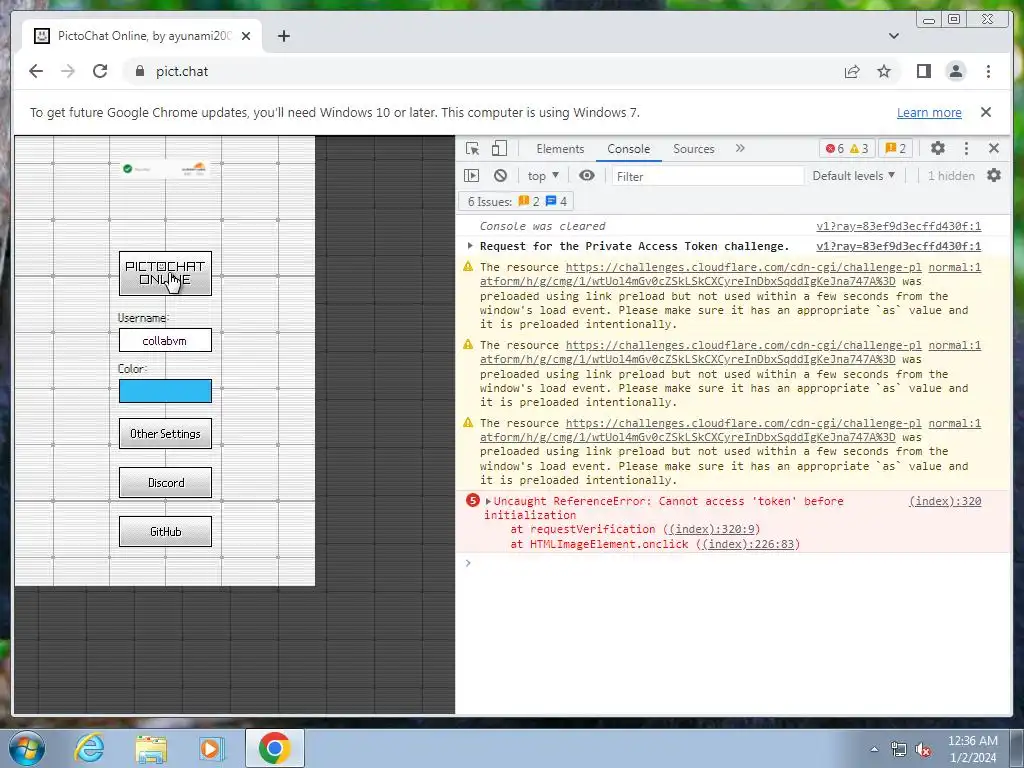
Task: Switch to the Elements tab
Action: [560, 149]
